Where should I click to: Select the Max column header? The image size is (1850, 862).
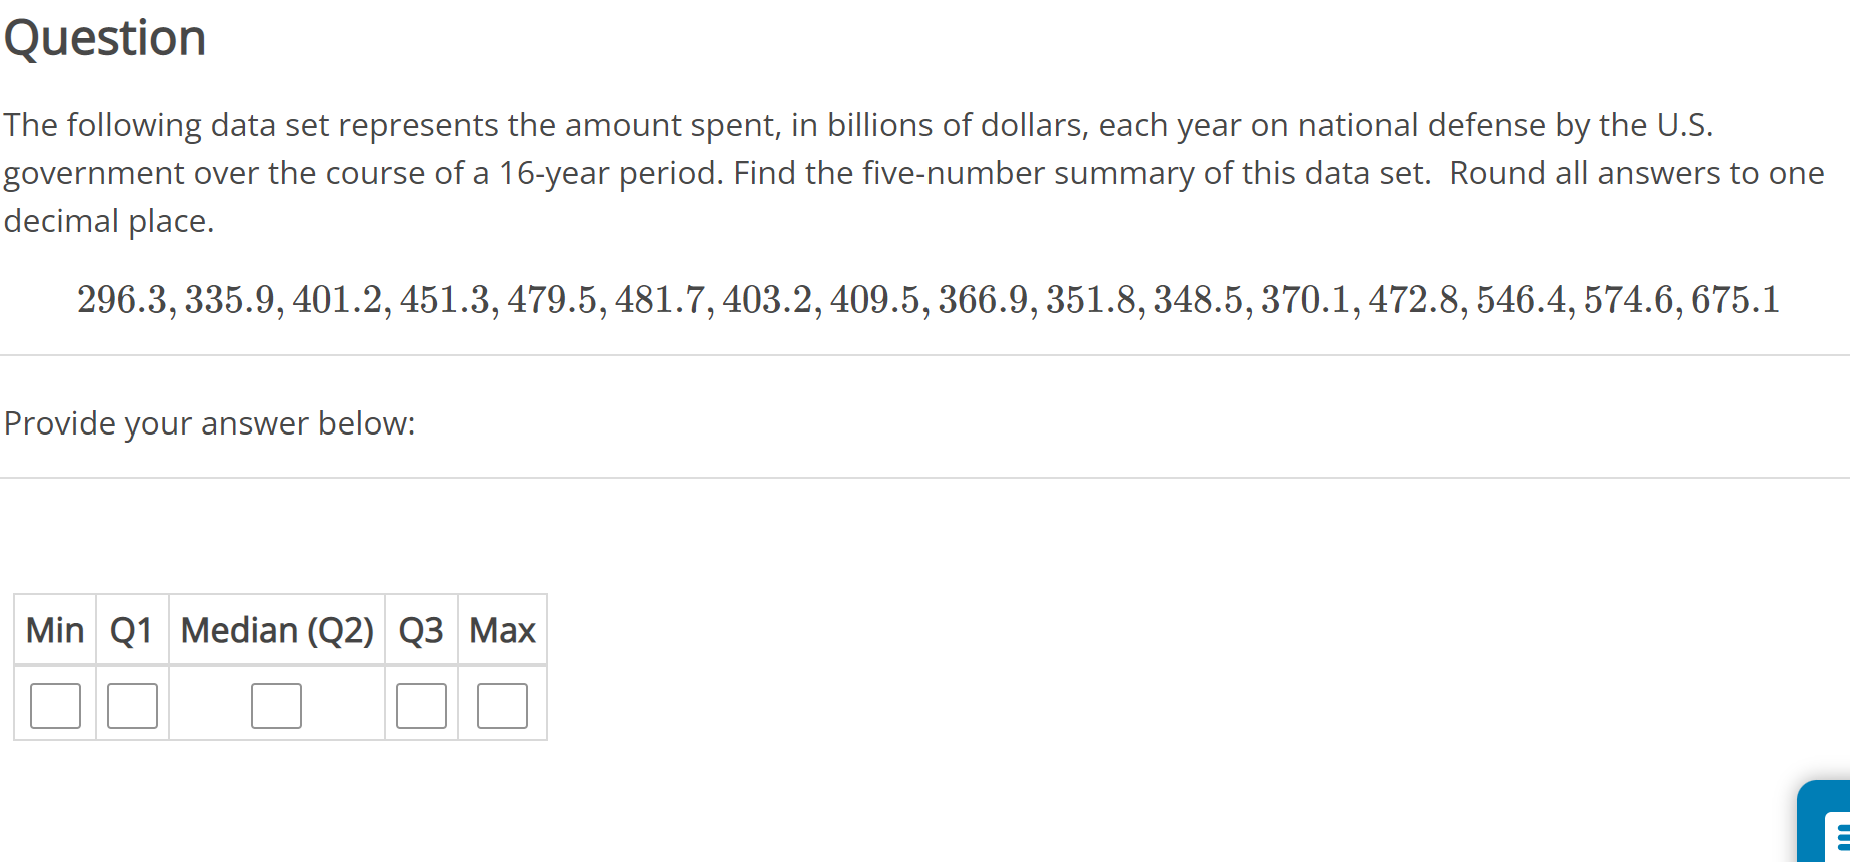click(502, 630)
